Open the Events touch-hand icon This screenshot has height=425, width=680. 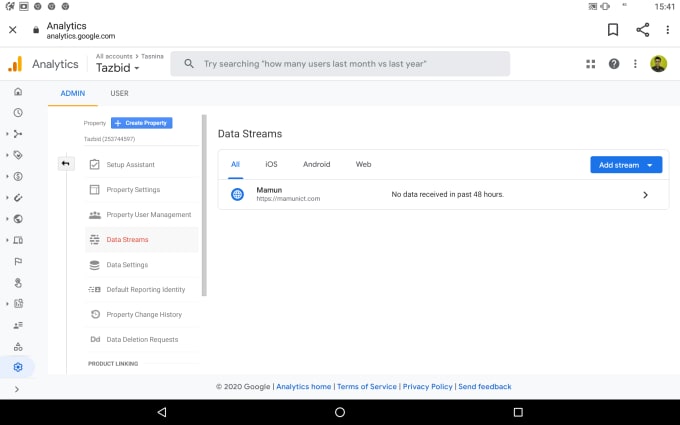click(18, 283)
